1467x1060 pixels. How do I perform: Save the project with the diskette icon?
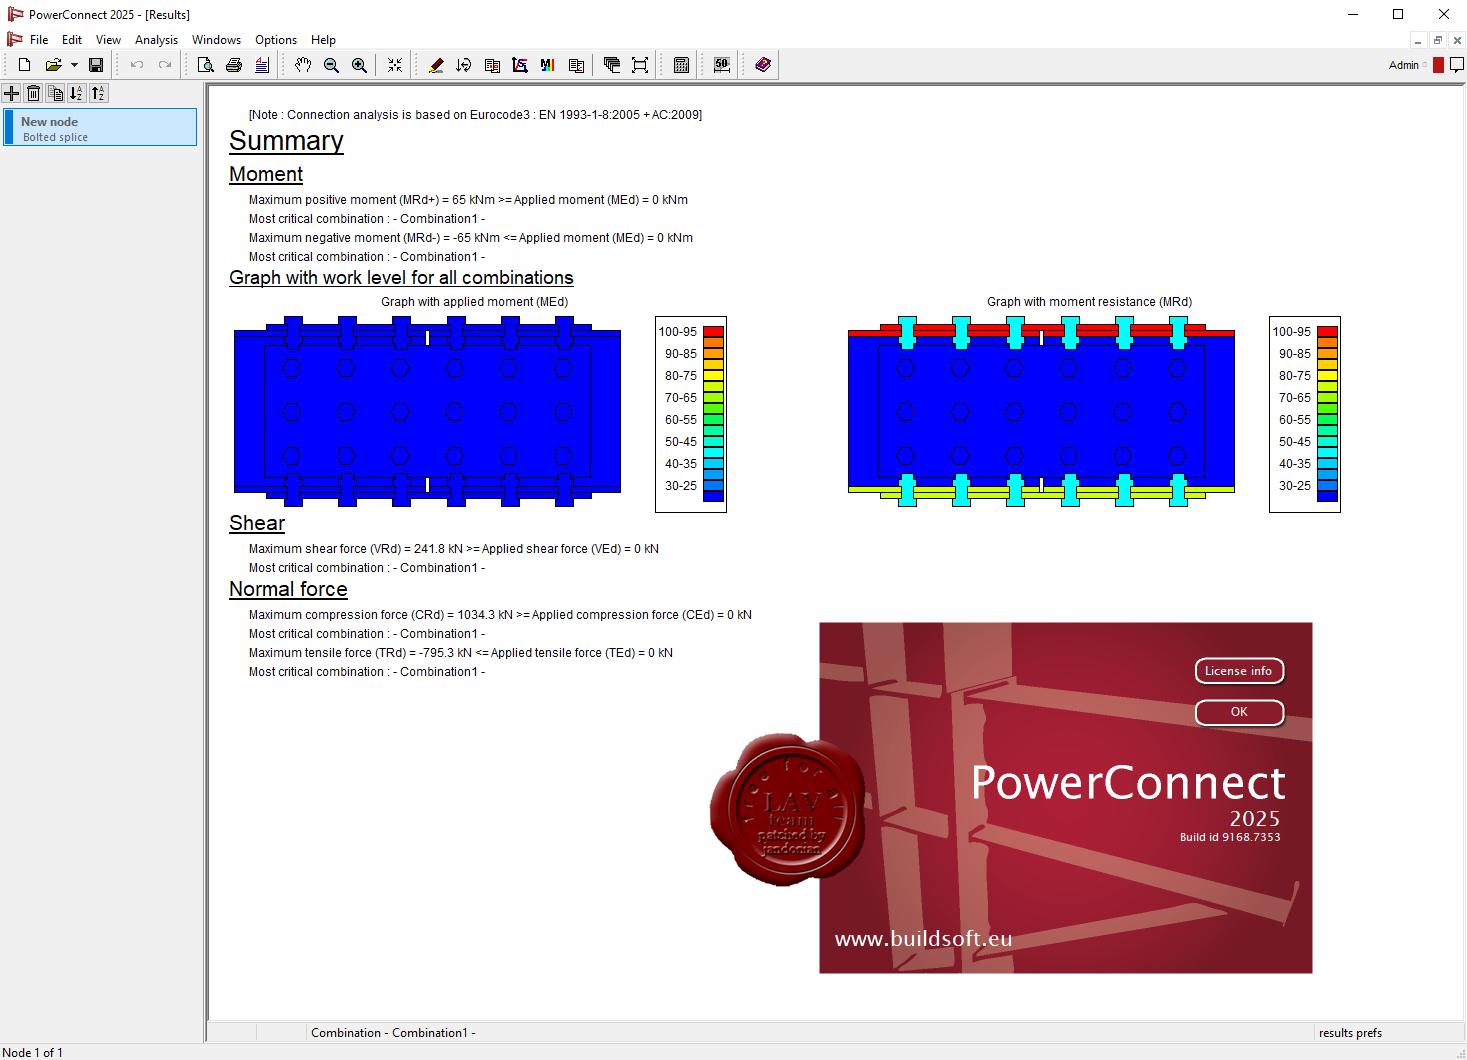[96, 65]
